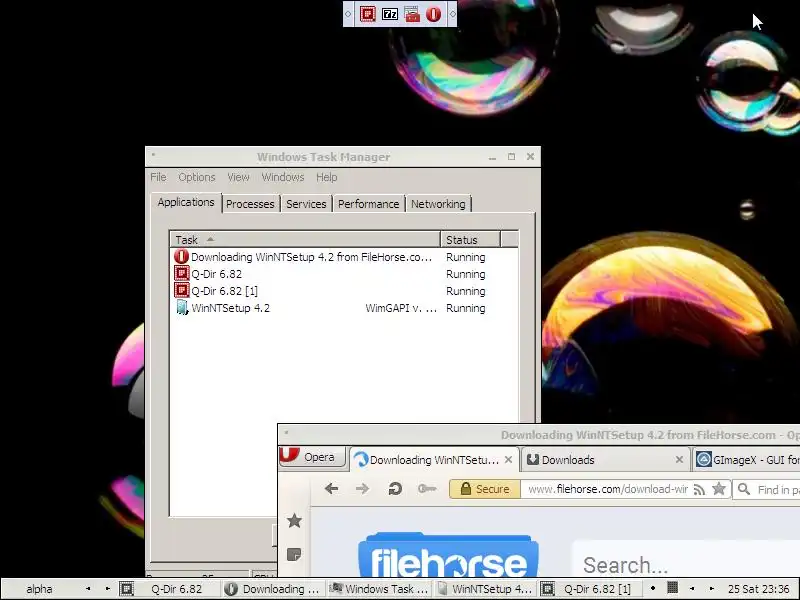This screenshot has height=600, width=800.
Task: Switch to the GImageX browser tab
Action: pyautogui.click(x=747, y=460)
